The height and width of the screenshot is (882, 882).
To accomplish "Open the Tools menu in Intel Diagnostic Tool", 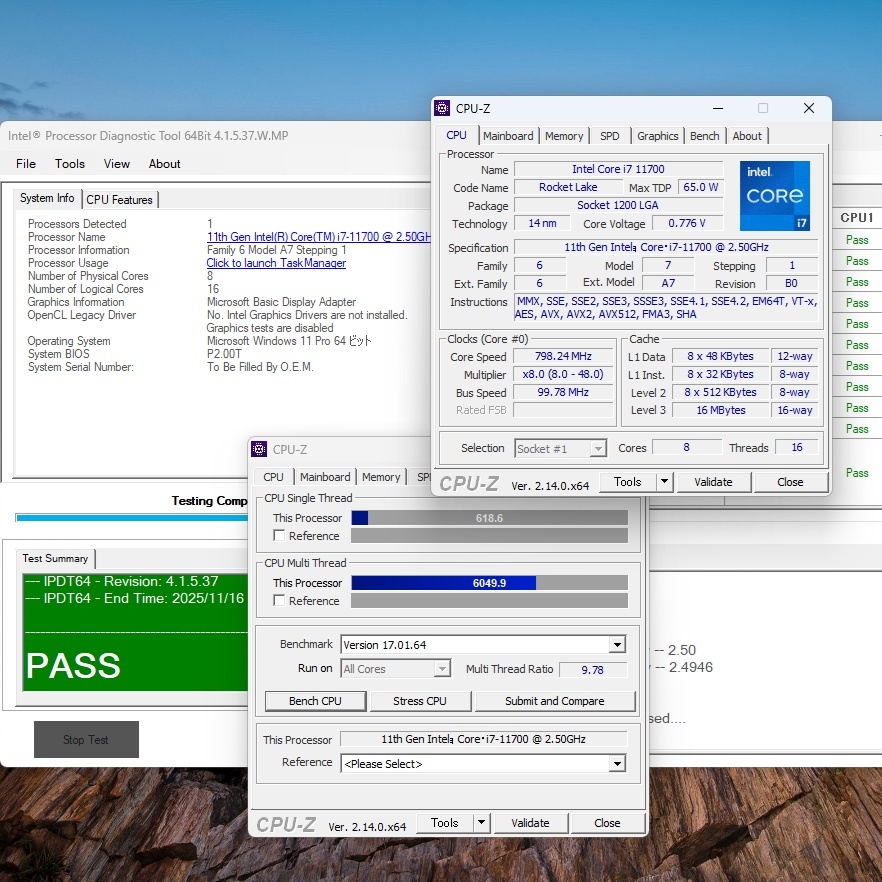I will click(70, 164).
